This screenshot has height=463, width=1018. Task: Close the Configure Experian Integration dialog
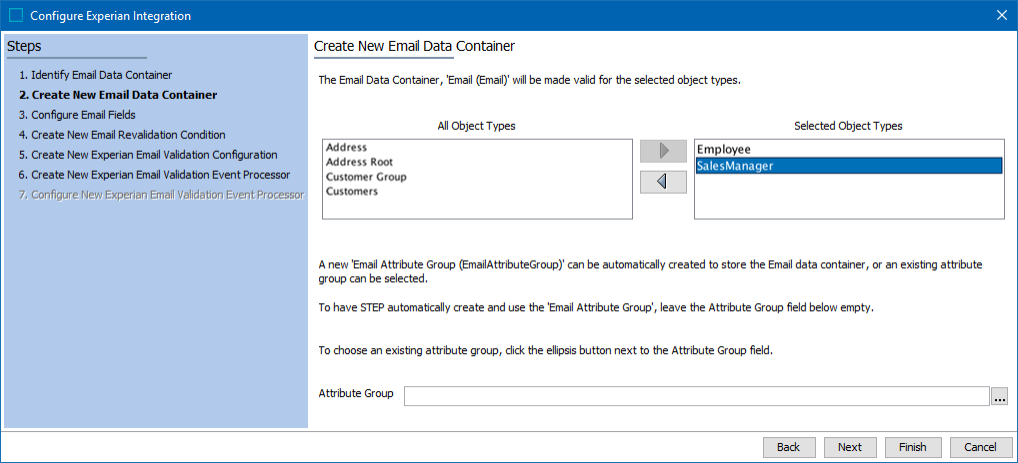coord(1002,15)
